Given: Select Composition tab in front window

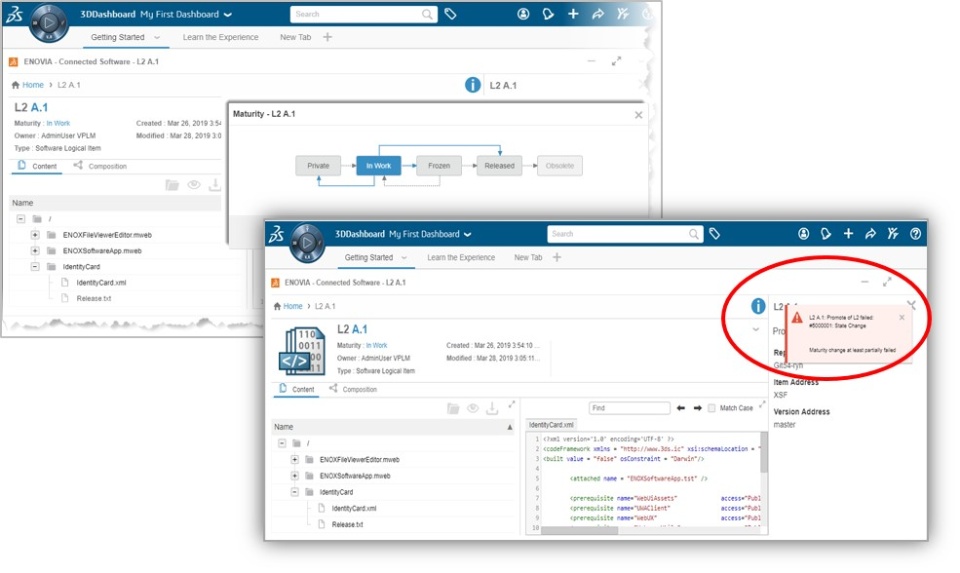Looking at the screenshot, I should [x=353, y=389].
